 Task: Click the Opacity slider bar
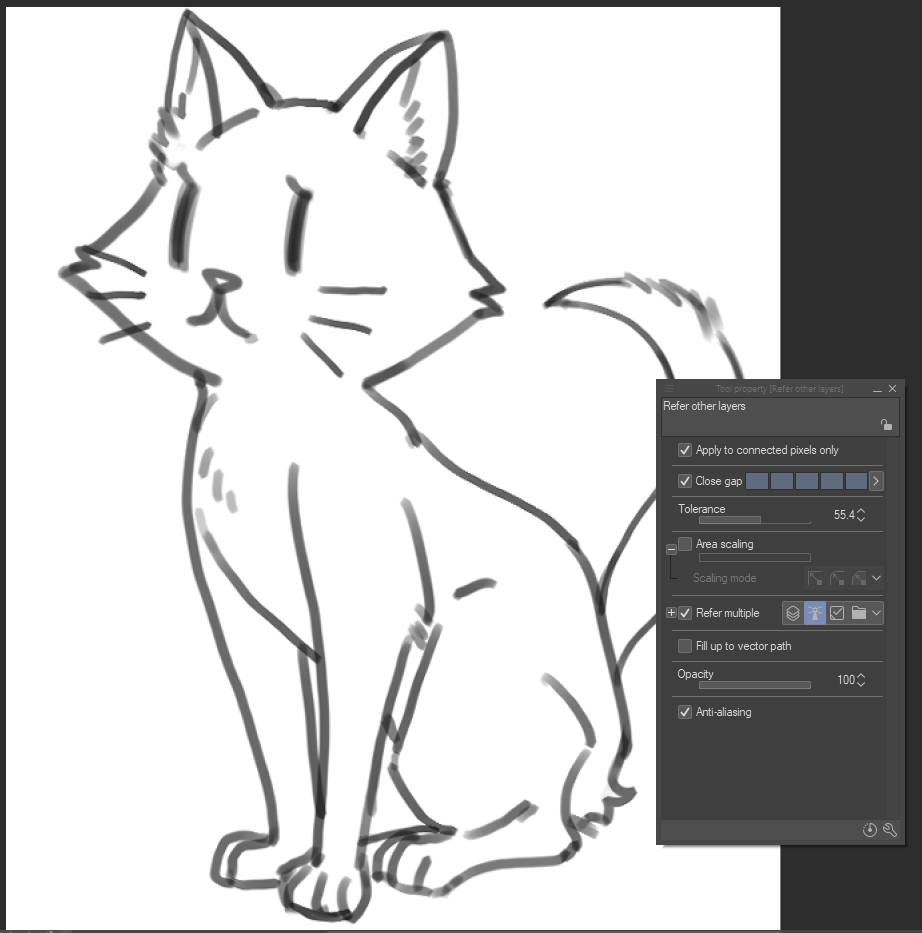tap(754, 685)
